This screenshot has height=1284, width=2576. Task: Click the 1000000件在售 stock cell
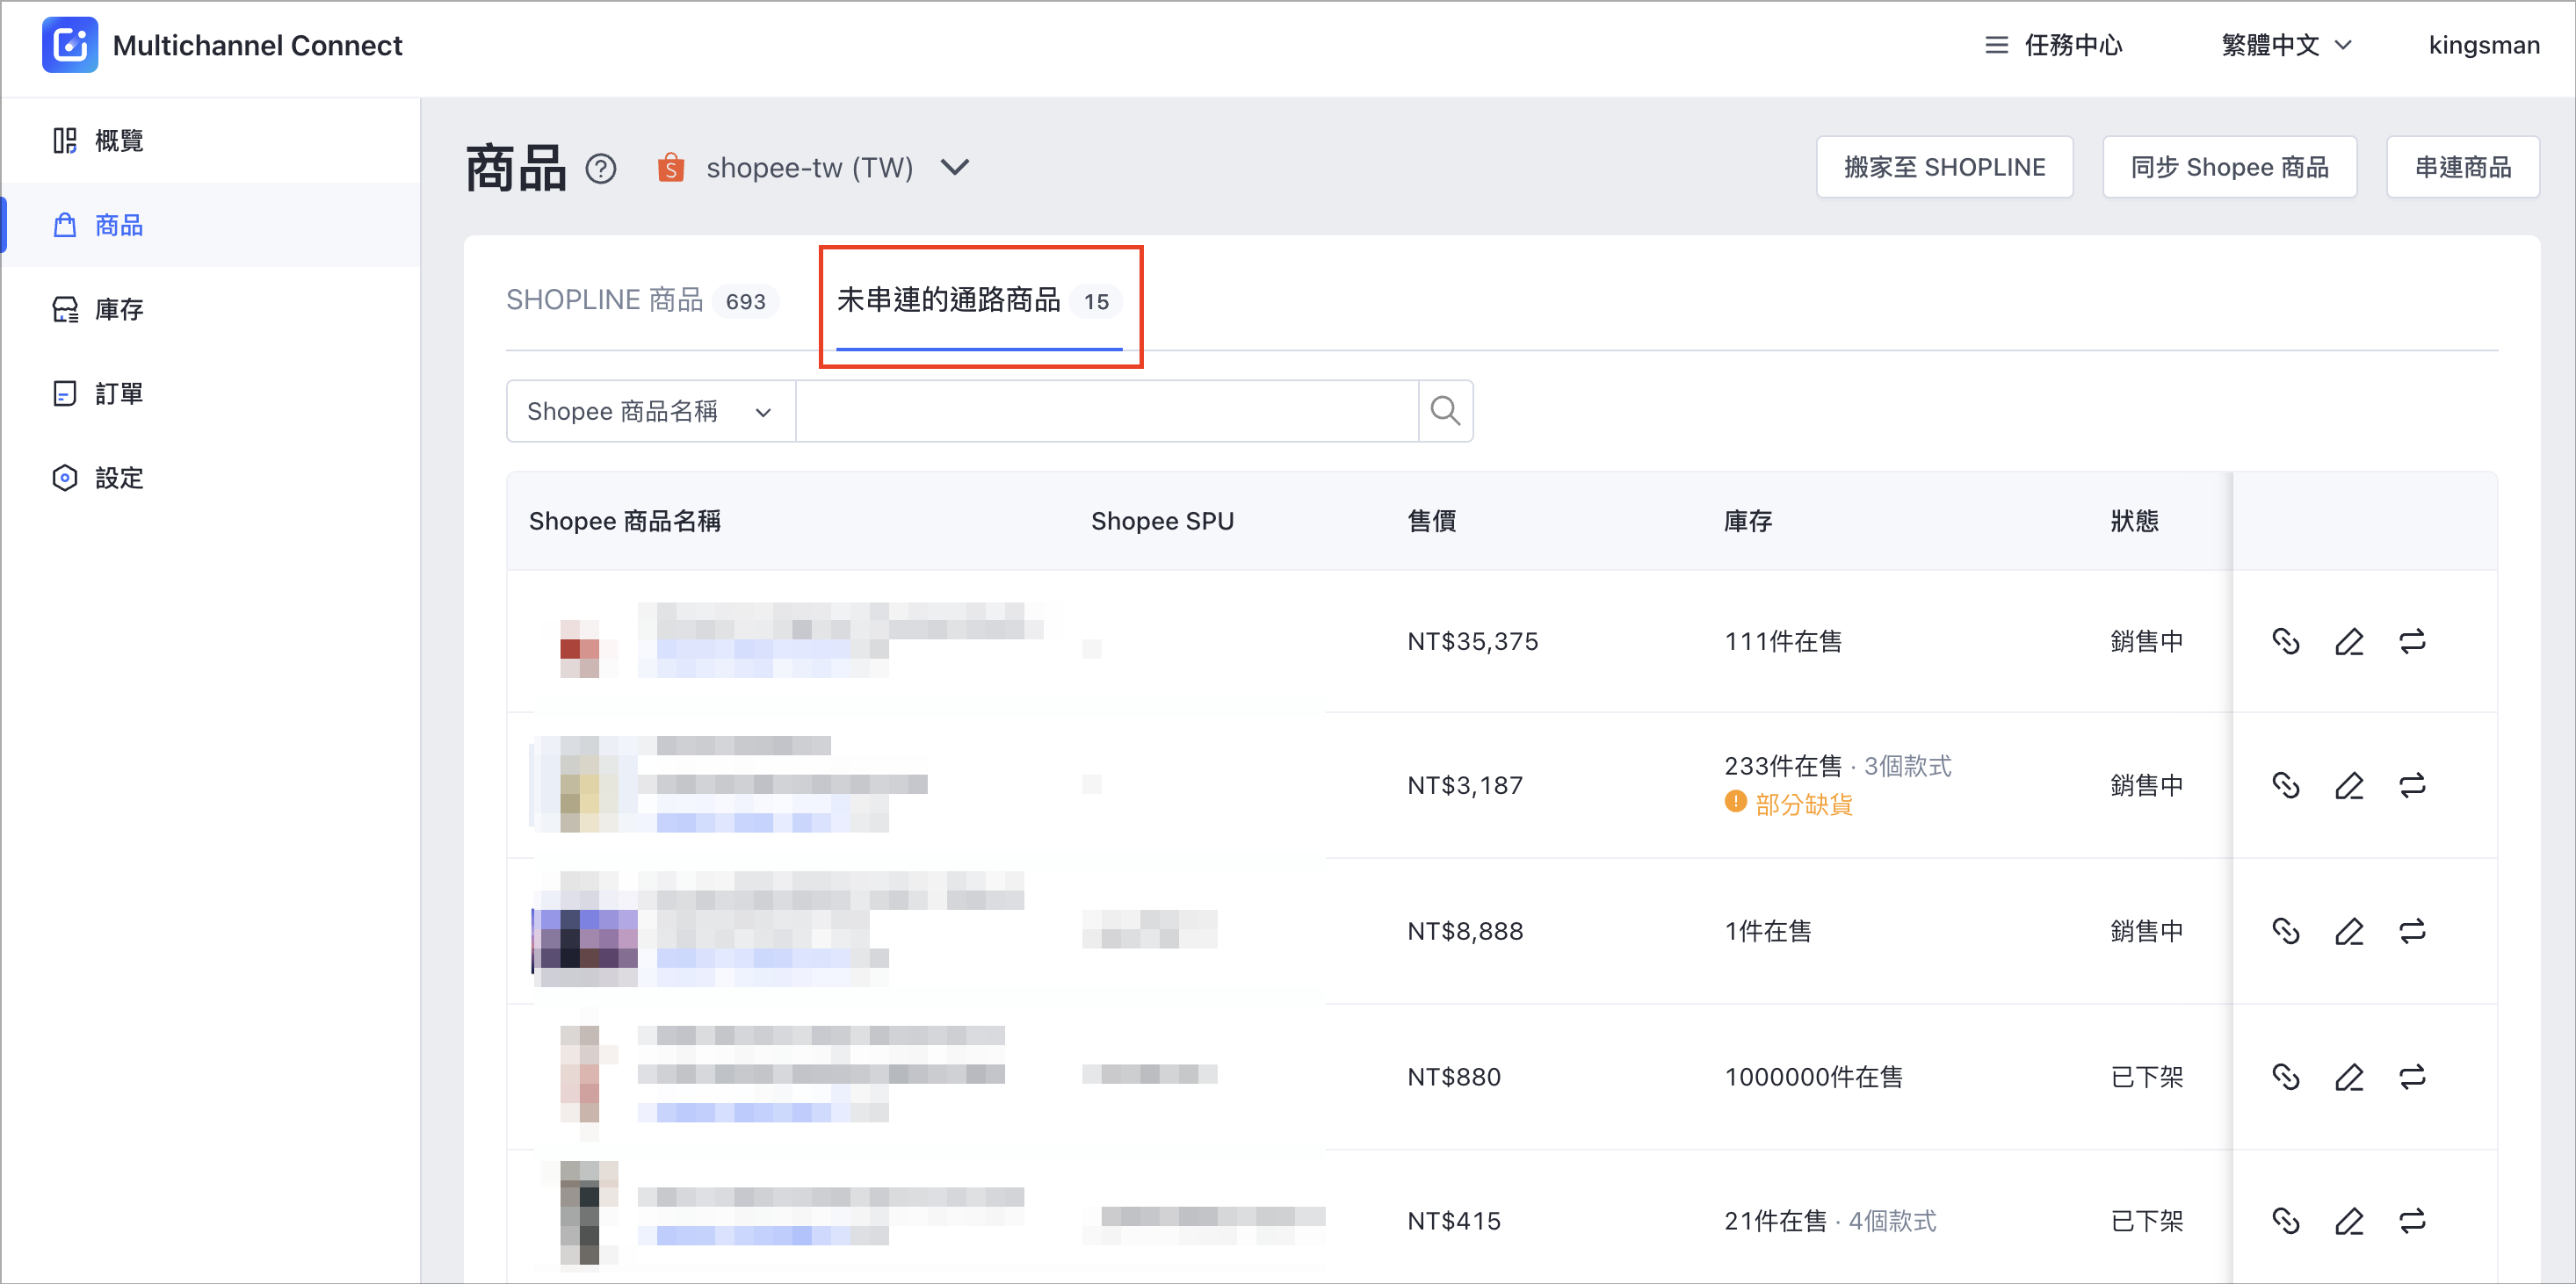(1813, 1077)
